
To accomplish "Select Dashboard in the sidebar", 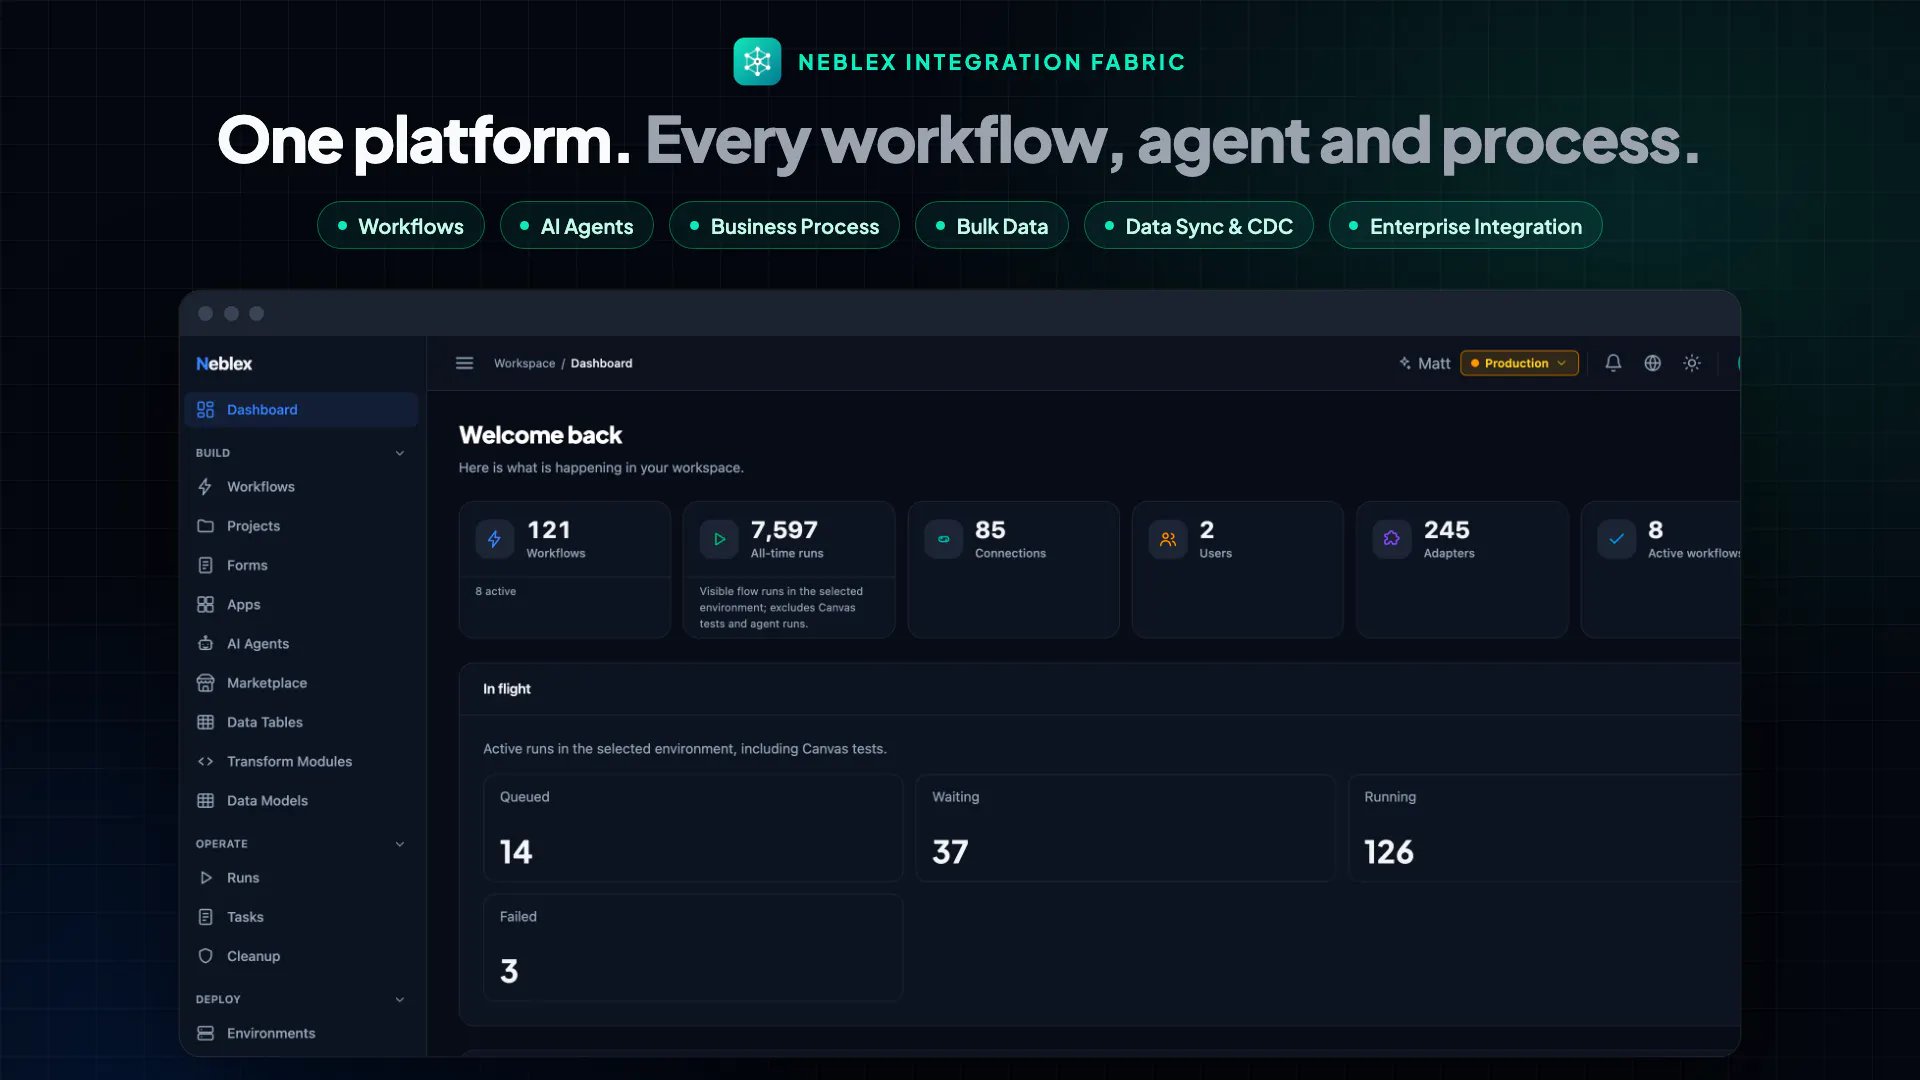I will pyautogui.click(x=301, y=410).
